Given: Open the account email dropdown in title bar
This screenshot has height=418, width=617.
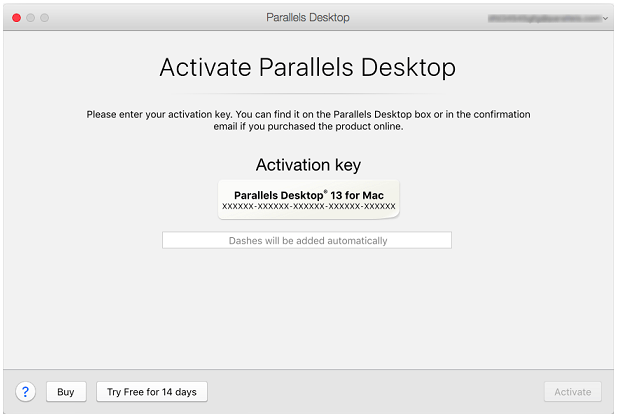Looking at the screenshot, I should point(548,18).
